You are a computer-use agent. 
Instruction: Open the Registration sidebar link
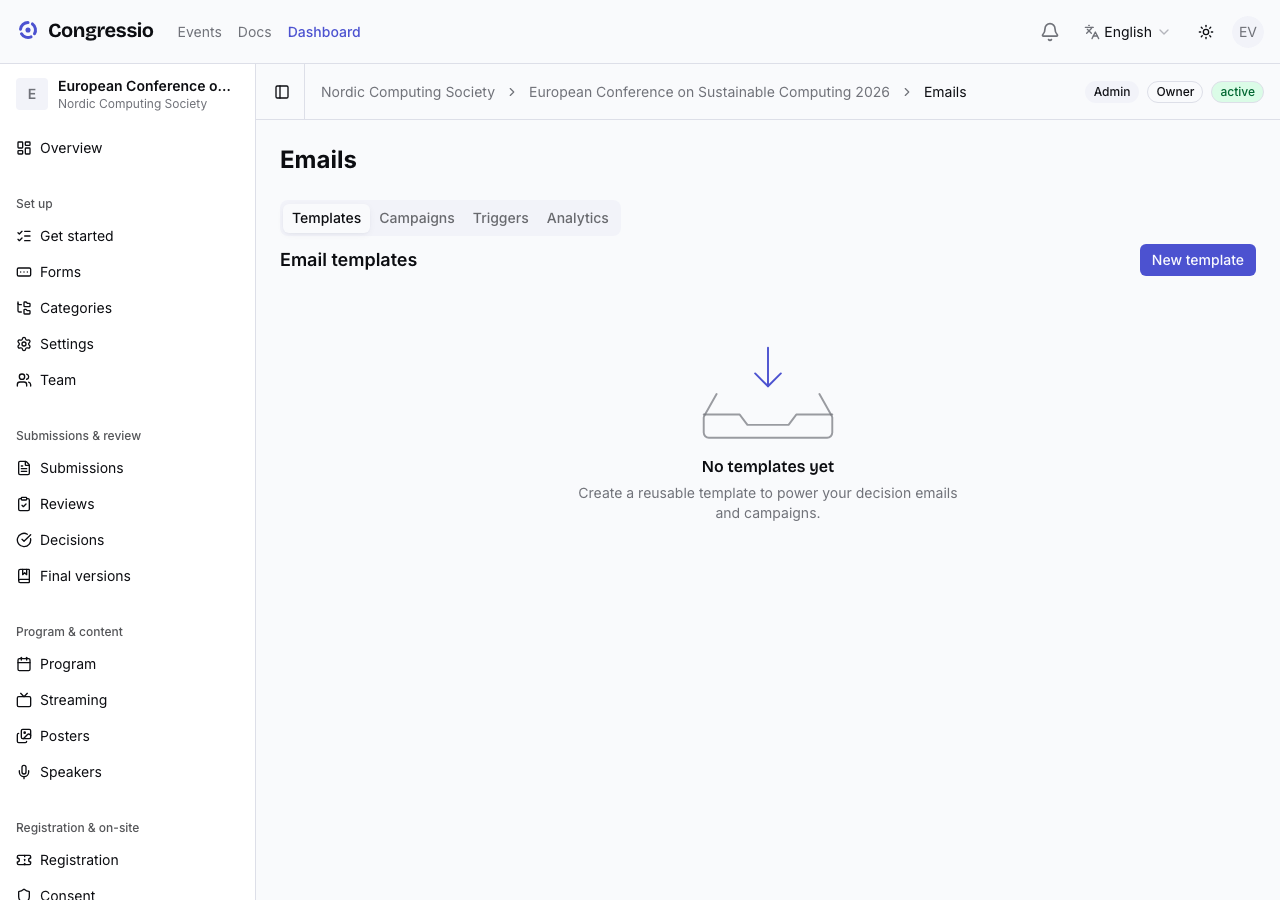tap(128, 860)
